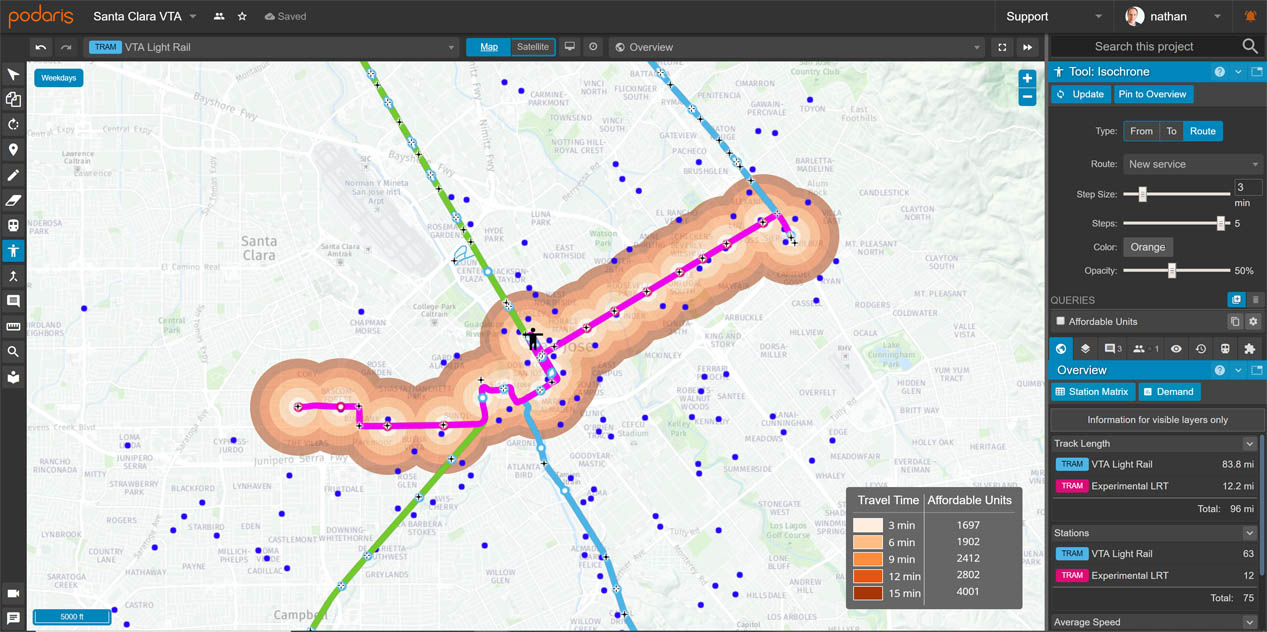Set isochrone type to To
The height and width of the screenshot is (632, 1267).
point(1171,131)
